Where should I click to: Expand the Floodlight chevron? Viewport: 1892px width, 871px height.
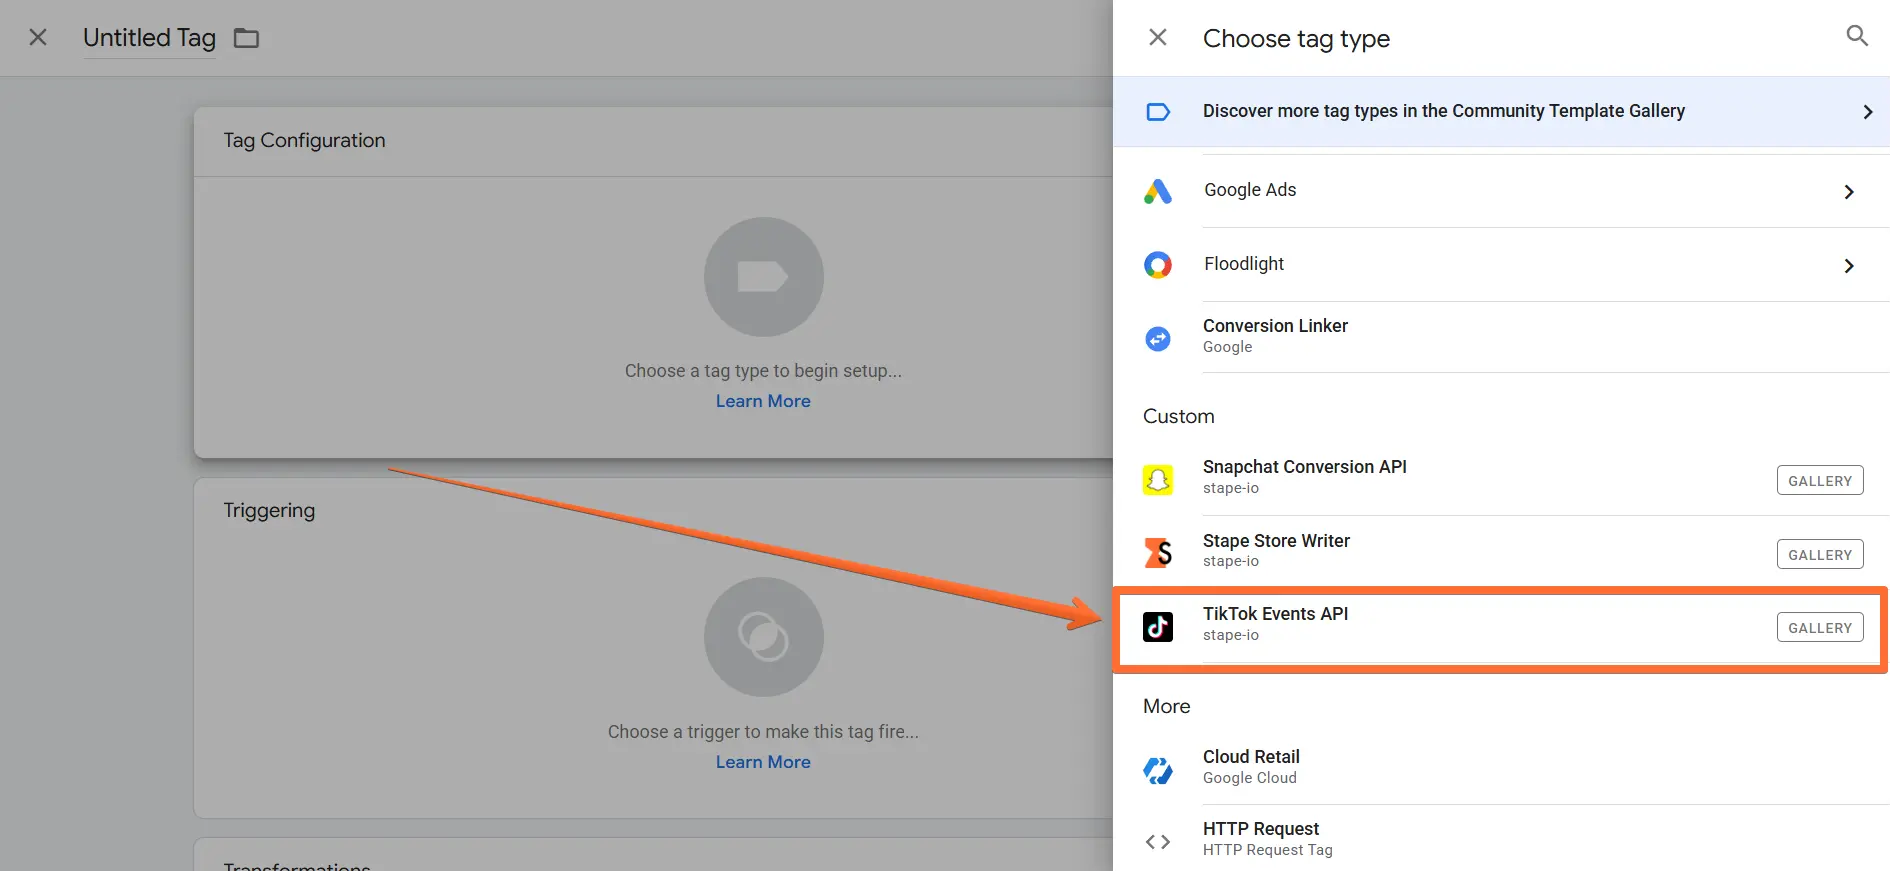pyautogui.click(x=1849, y=266)
